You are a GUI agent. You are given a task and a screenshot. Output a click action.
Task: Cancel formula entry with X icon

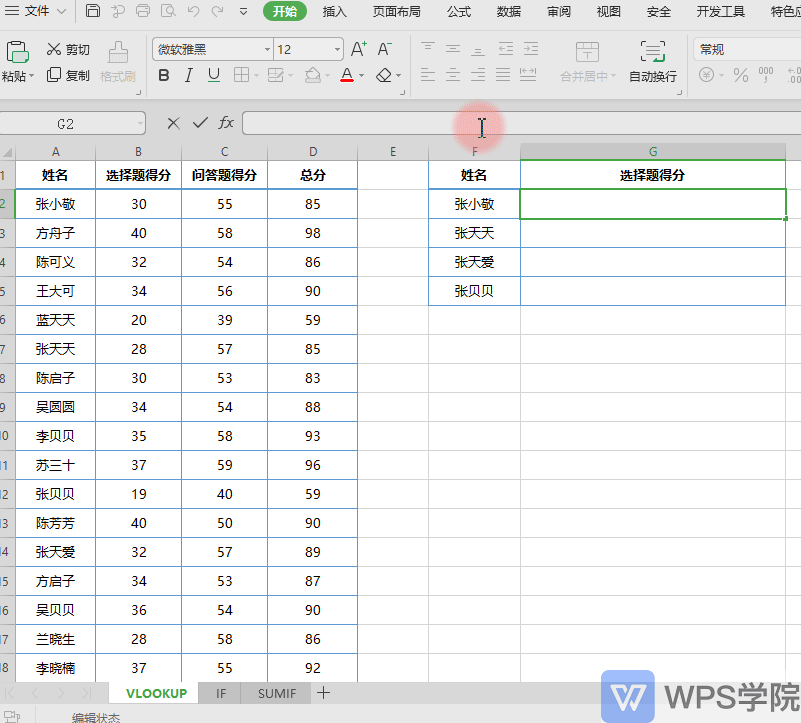tap(173, 123)
